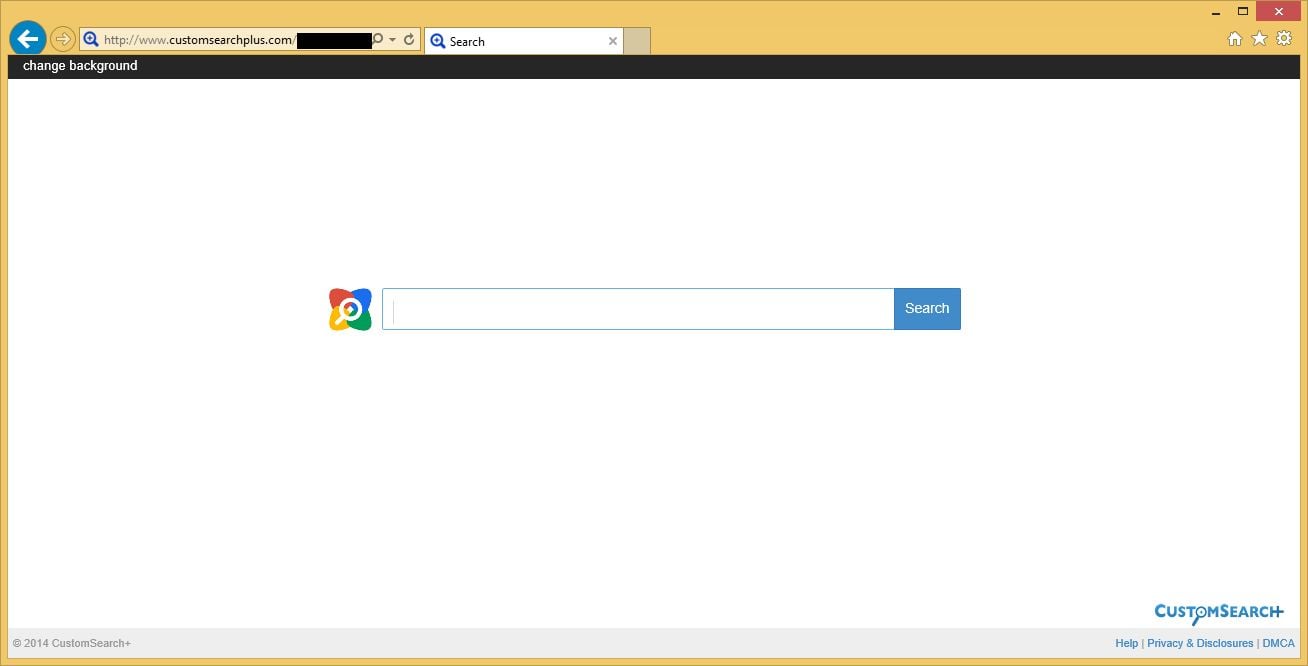The width and height of the screenshot is (1308, 666).
Task: Click the back navigation arrow
Action: [27, 38]
